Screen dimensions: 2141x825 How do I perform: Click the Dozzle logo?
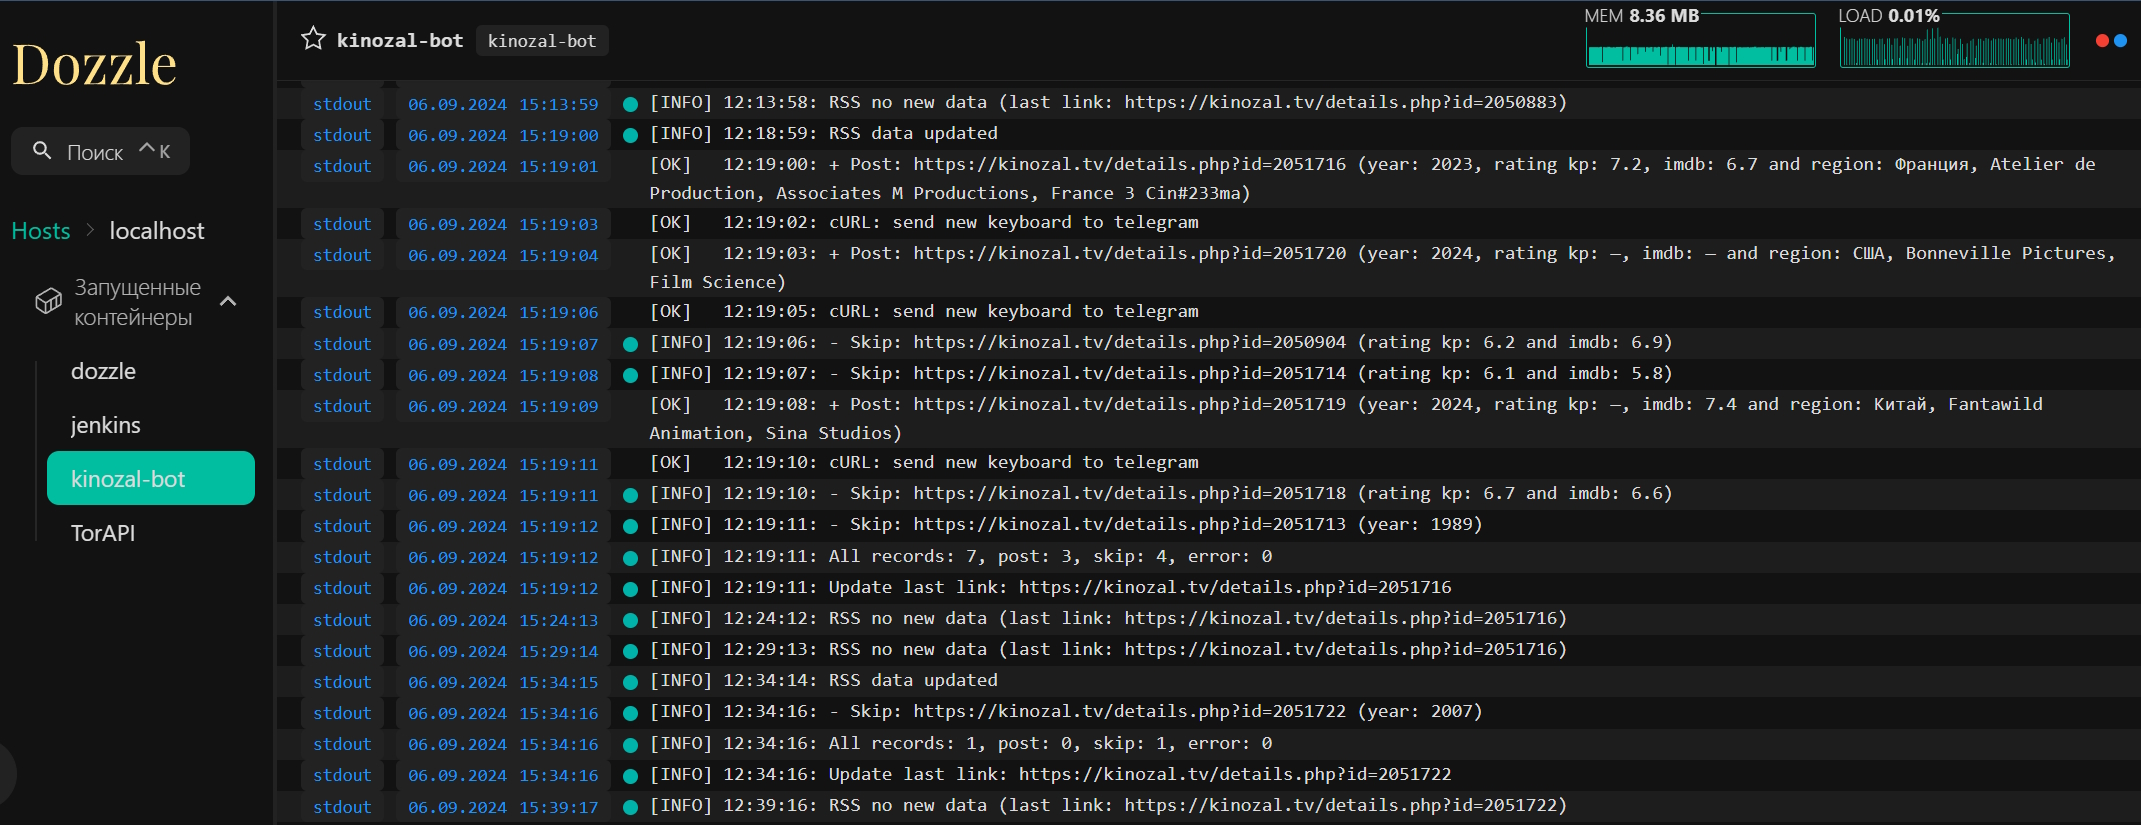[x=94, y=64]
